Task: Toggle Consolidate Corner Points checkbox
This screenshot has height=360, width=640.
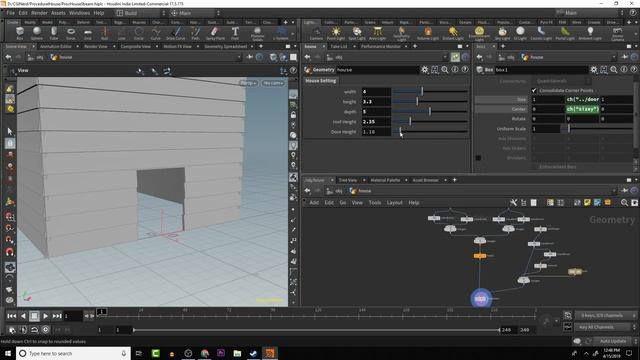Action: point(534,90)
